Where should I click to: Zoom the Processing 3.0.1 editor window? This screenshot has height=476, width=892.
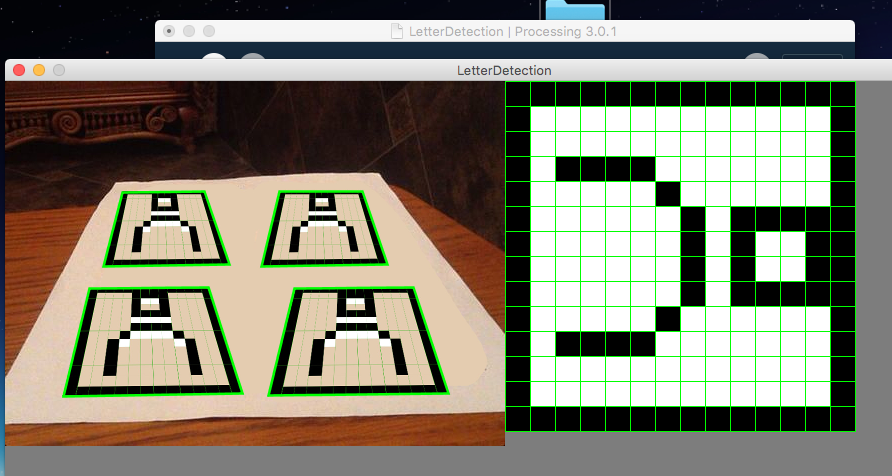tap(209, 31)
